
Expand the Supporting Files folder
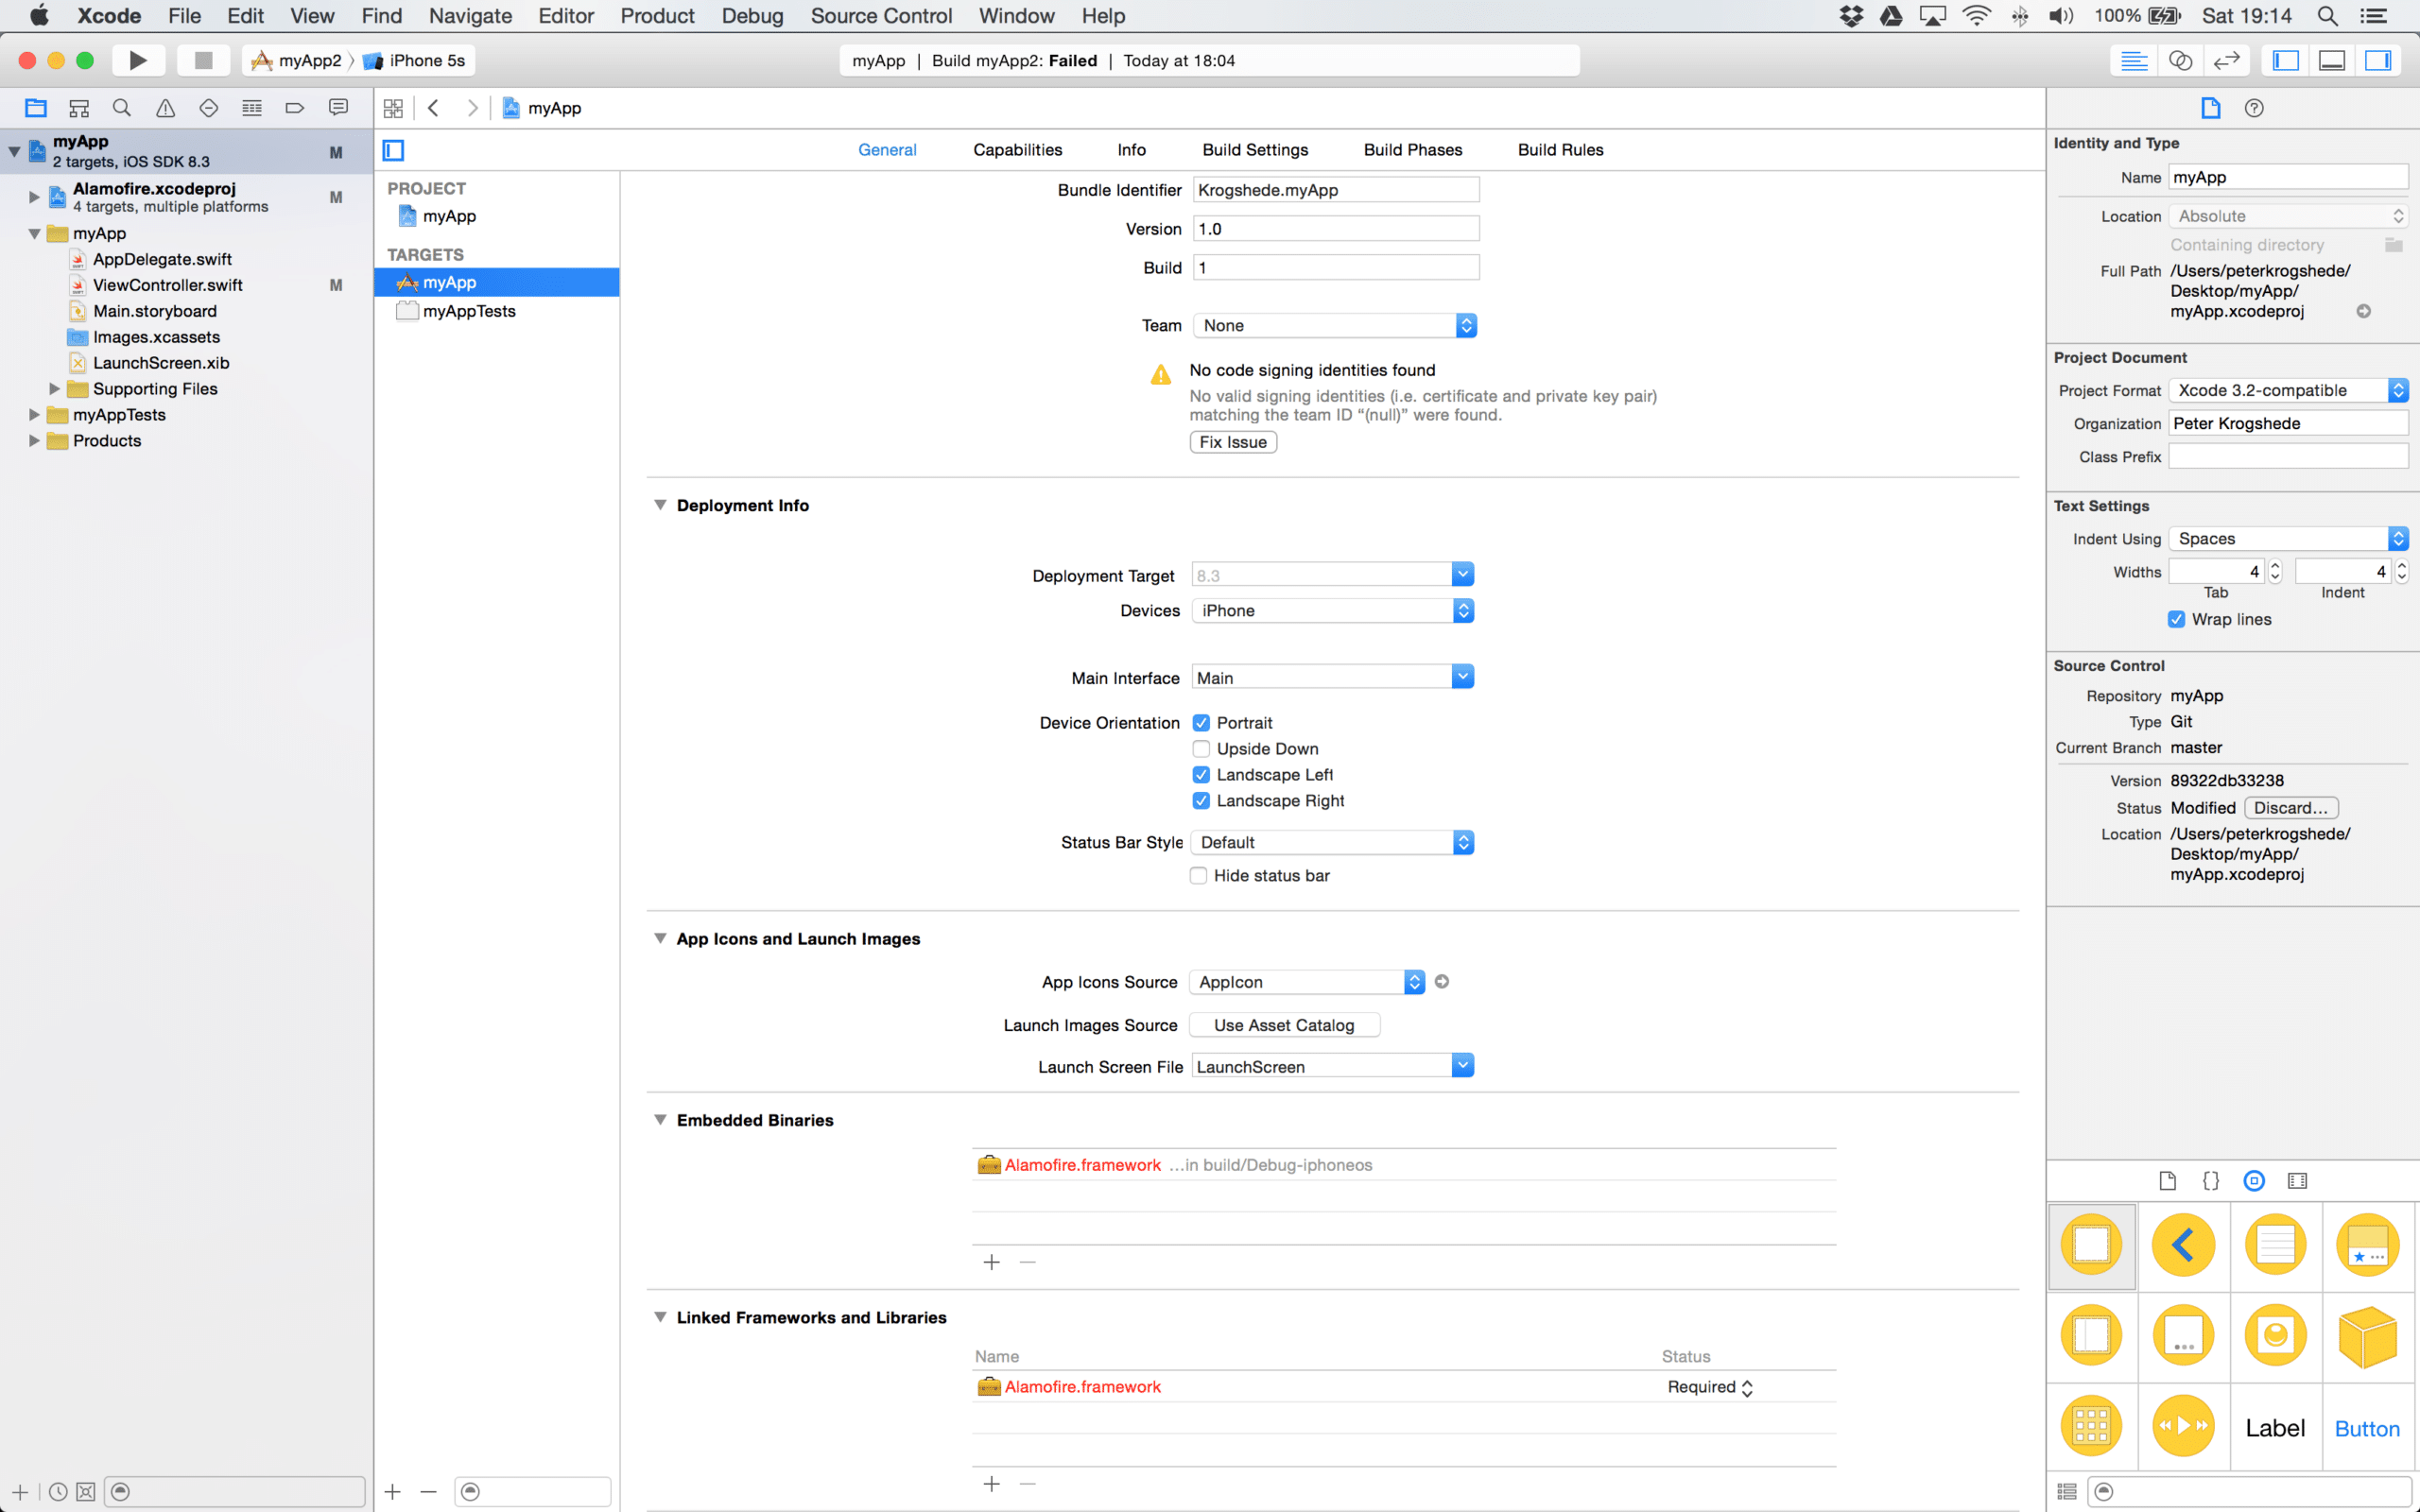(x=55, y=389)
